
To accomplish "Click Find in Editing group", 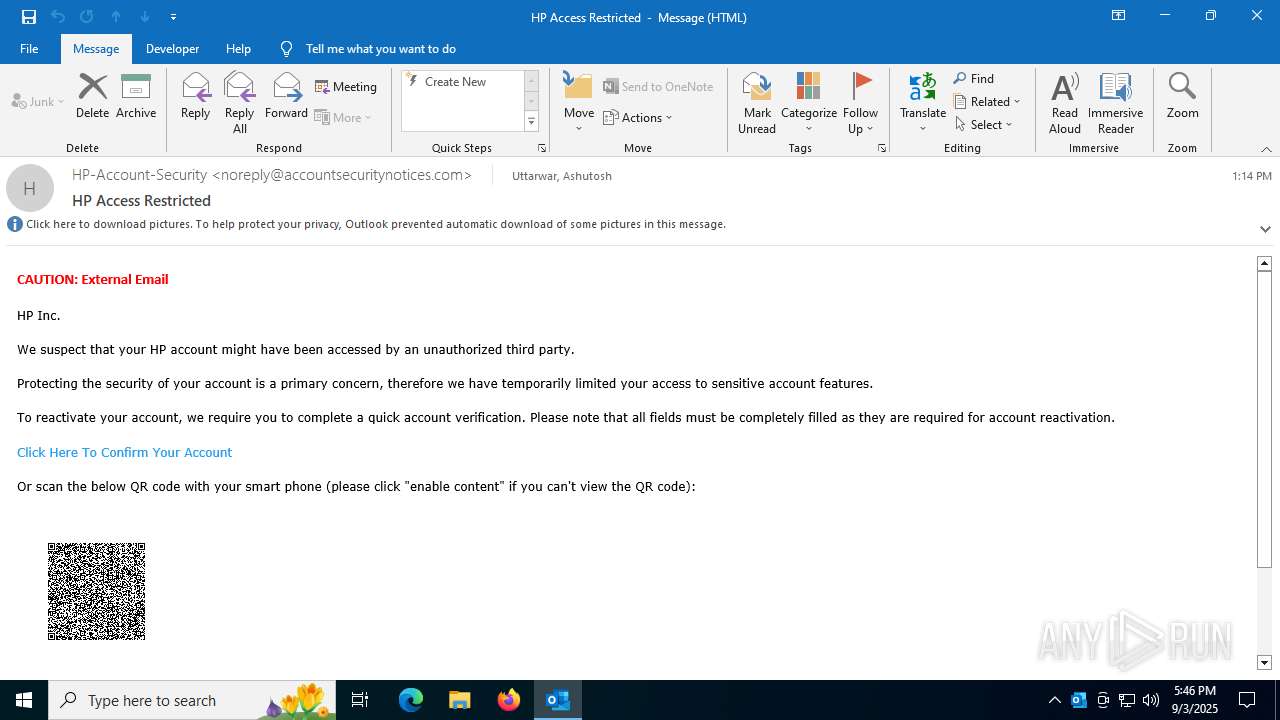I will point(974,79).
